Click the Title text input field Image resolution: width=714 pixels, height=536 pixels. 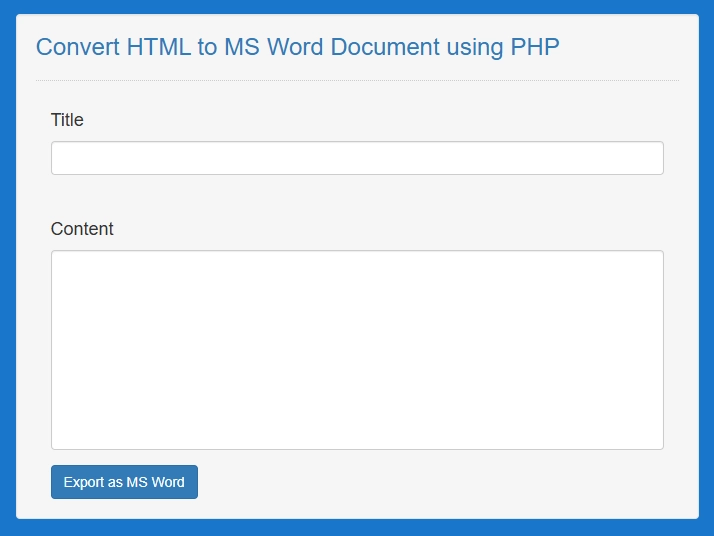tap(357, 158)
